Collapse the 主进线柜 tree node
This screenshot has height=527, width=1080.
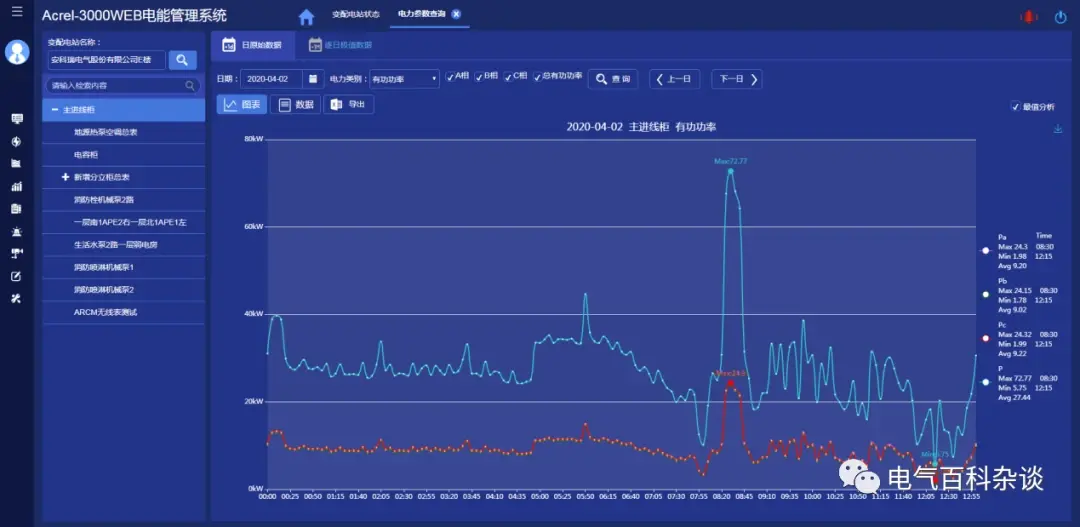pyautogui.click(x=55, y=109)
